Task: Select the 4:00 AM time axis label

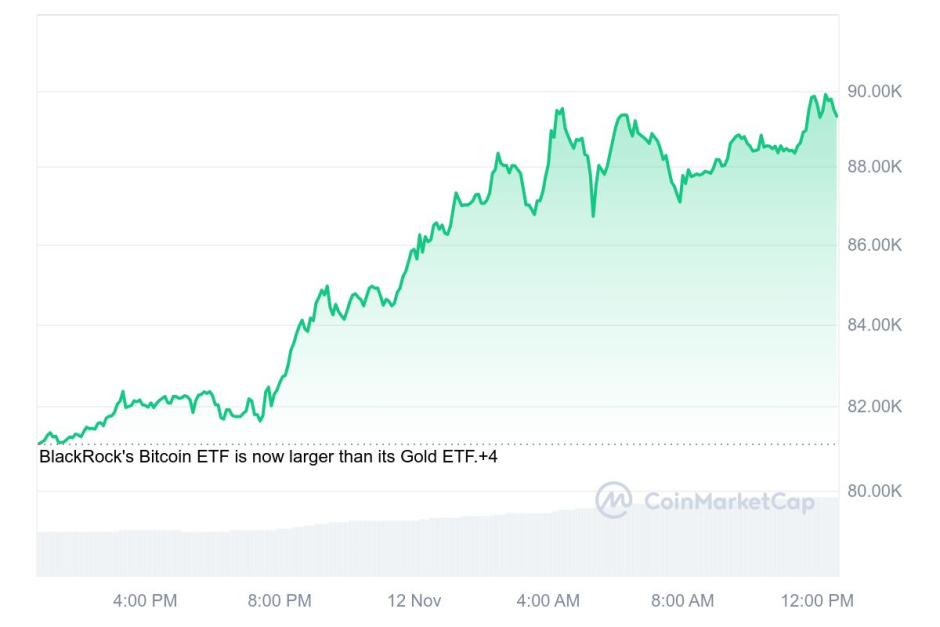Action: tap(548, 601)
